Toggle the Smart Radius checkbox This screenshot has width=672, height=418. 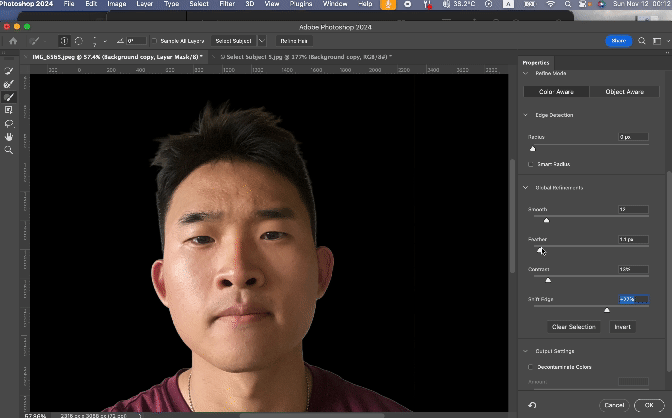tap(531, 163)
